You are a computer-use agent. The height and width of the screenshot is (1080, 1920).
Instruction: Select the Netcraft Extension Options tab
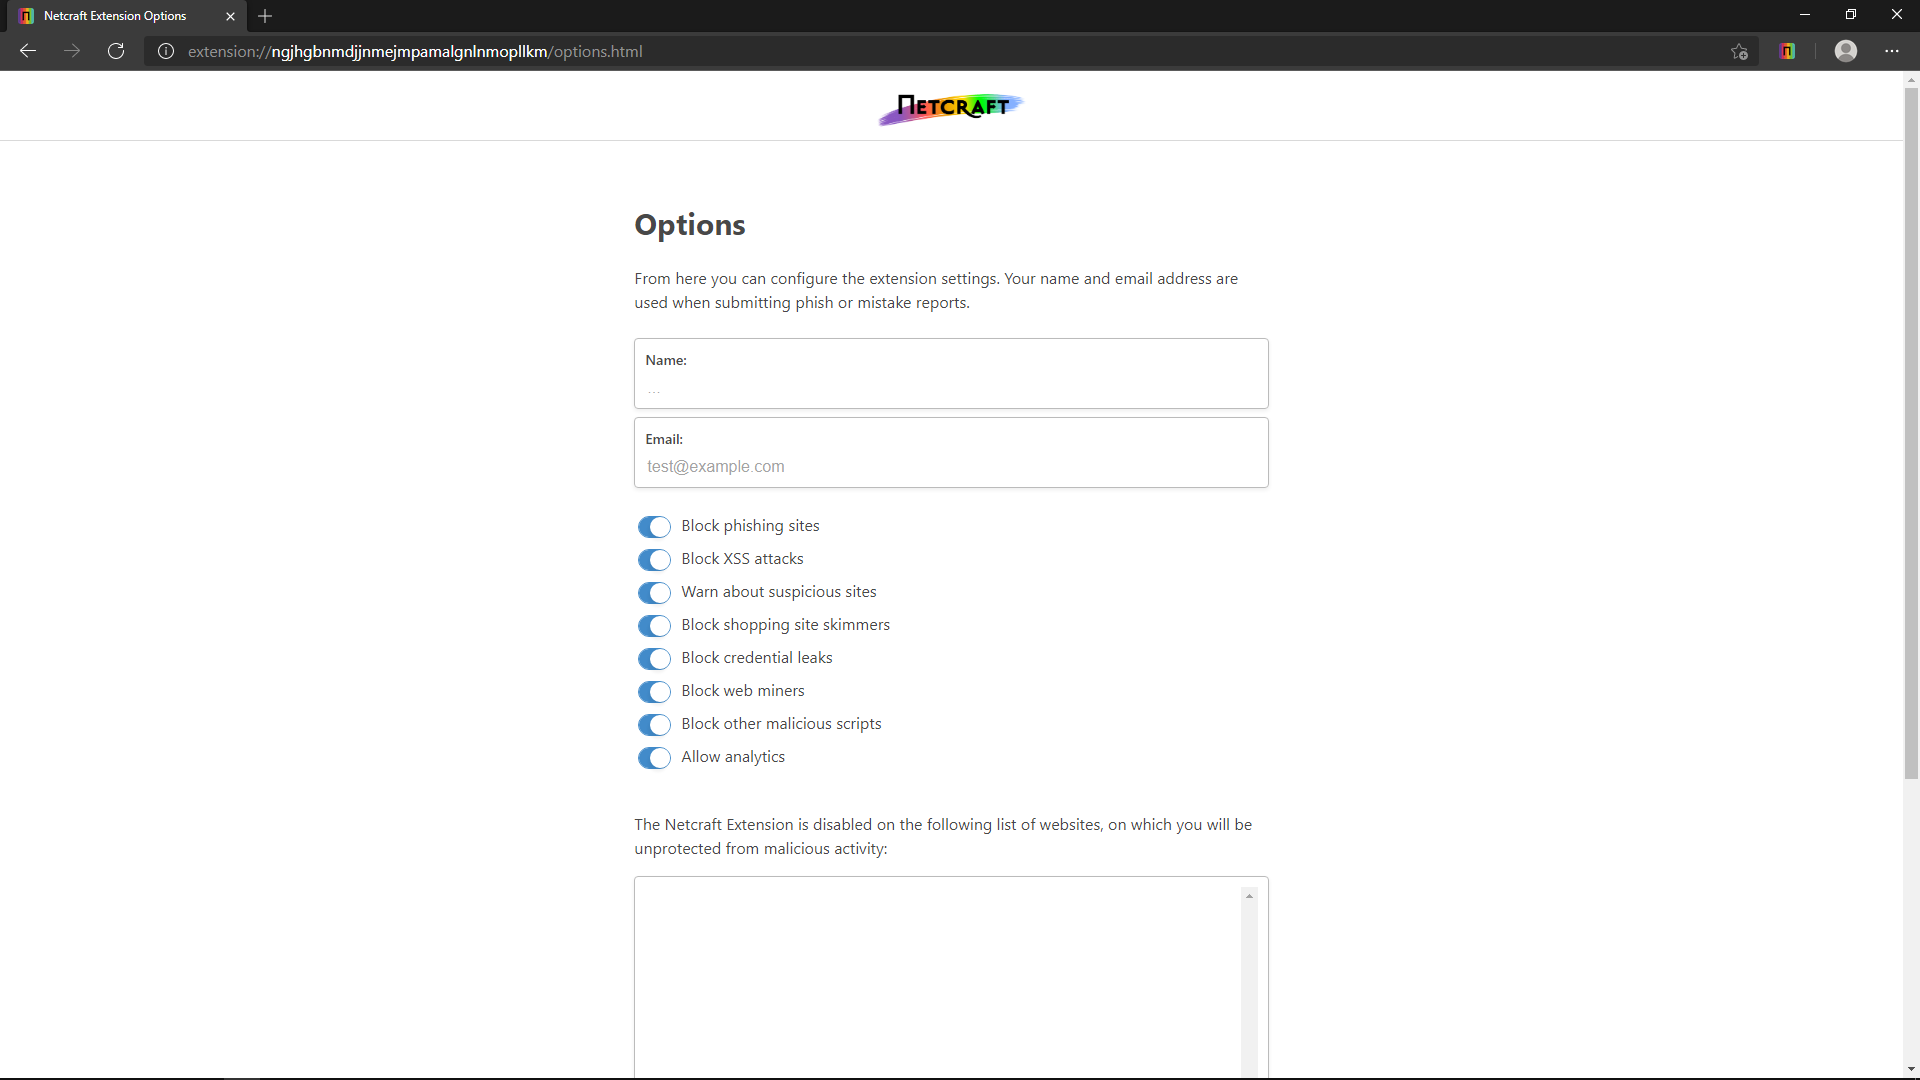(115, 16)
